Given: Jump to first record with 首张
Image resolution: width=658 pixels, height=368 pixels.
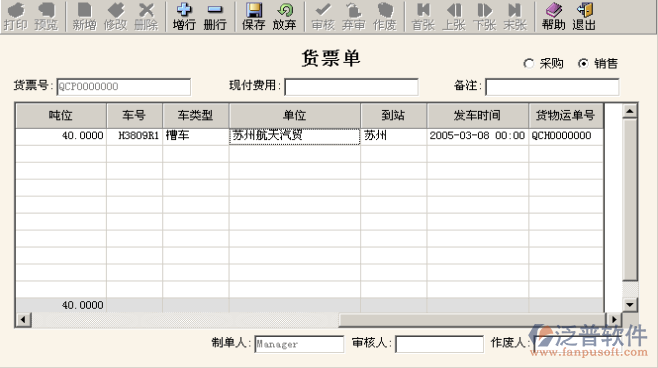Looking at the screenshot, I should tap(423, 10).
